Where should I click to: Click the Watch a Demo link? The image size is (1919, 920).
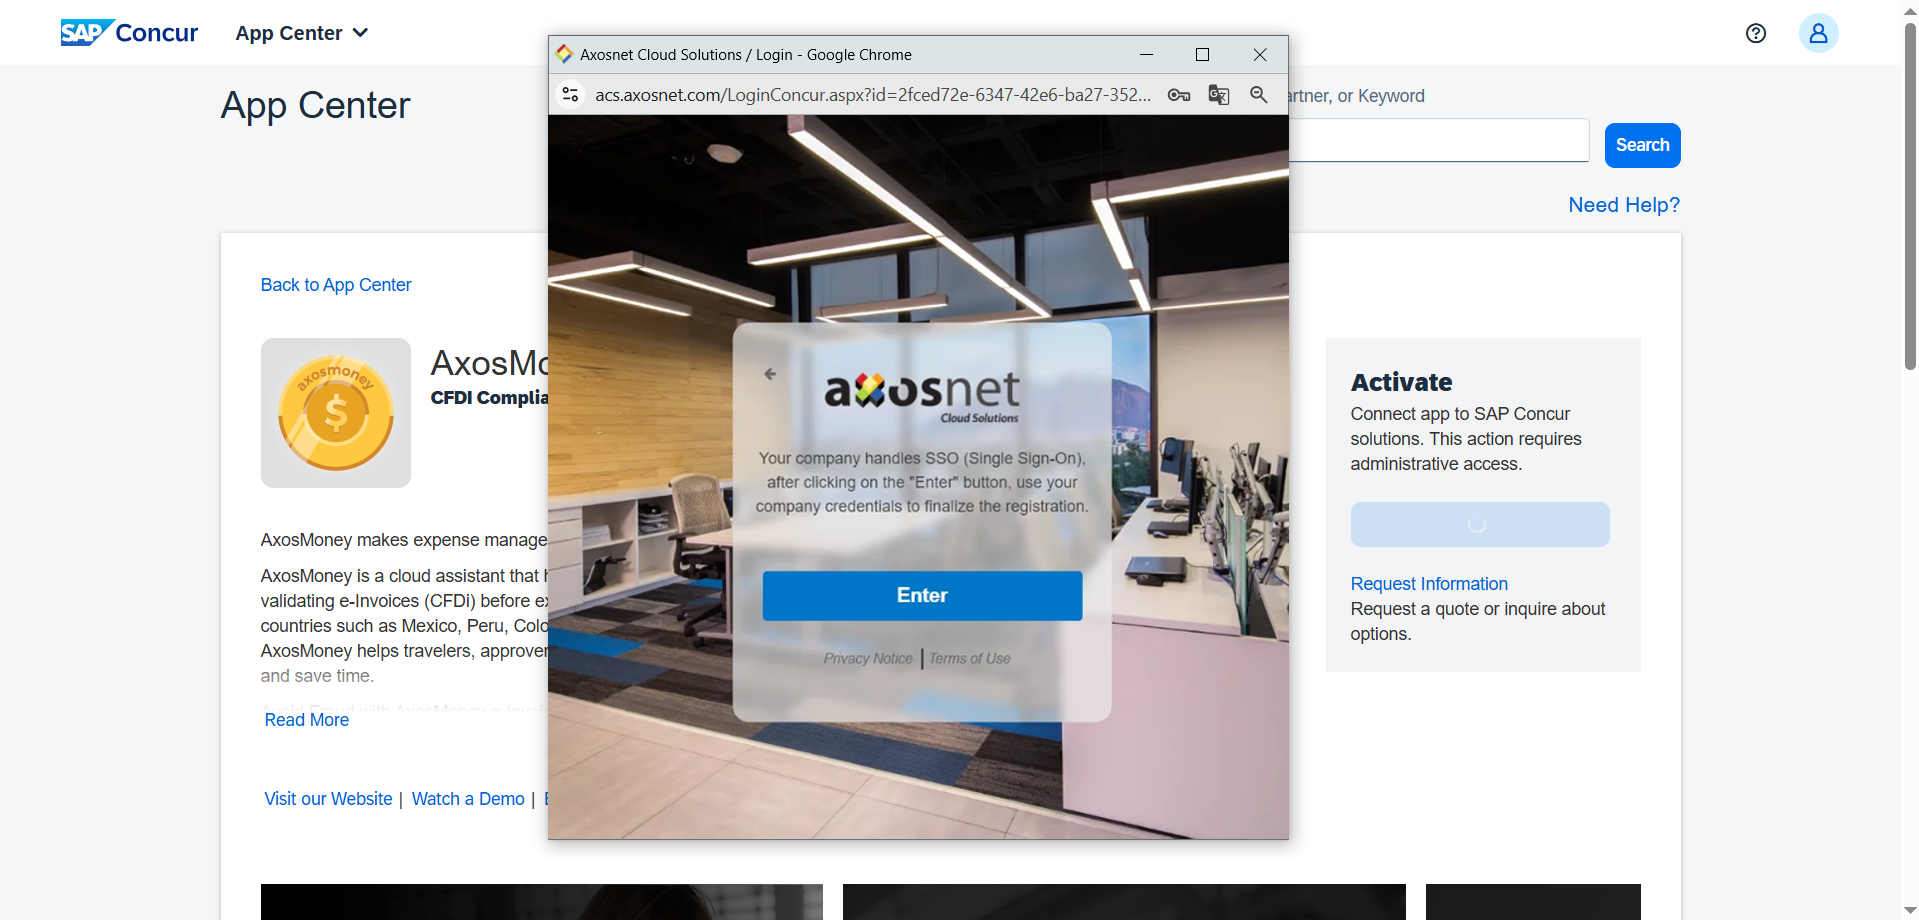467,799
